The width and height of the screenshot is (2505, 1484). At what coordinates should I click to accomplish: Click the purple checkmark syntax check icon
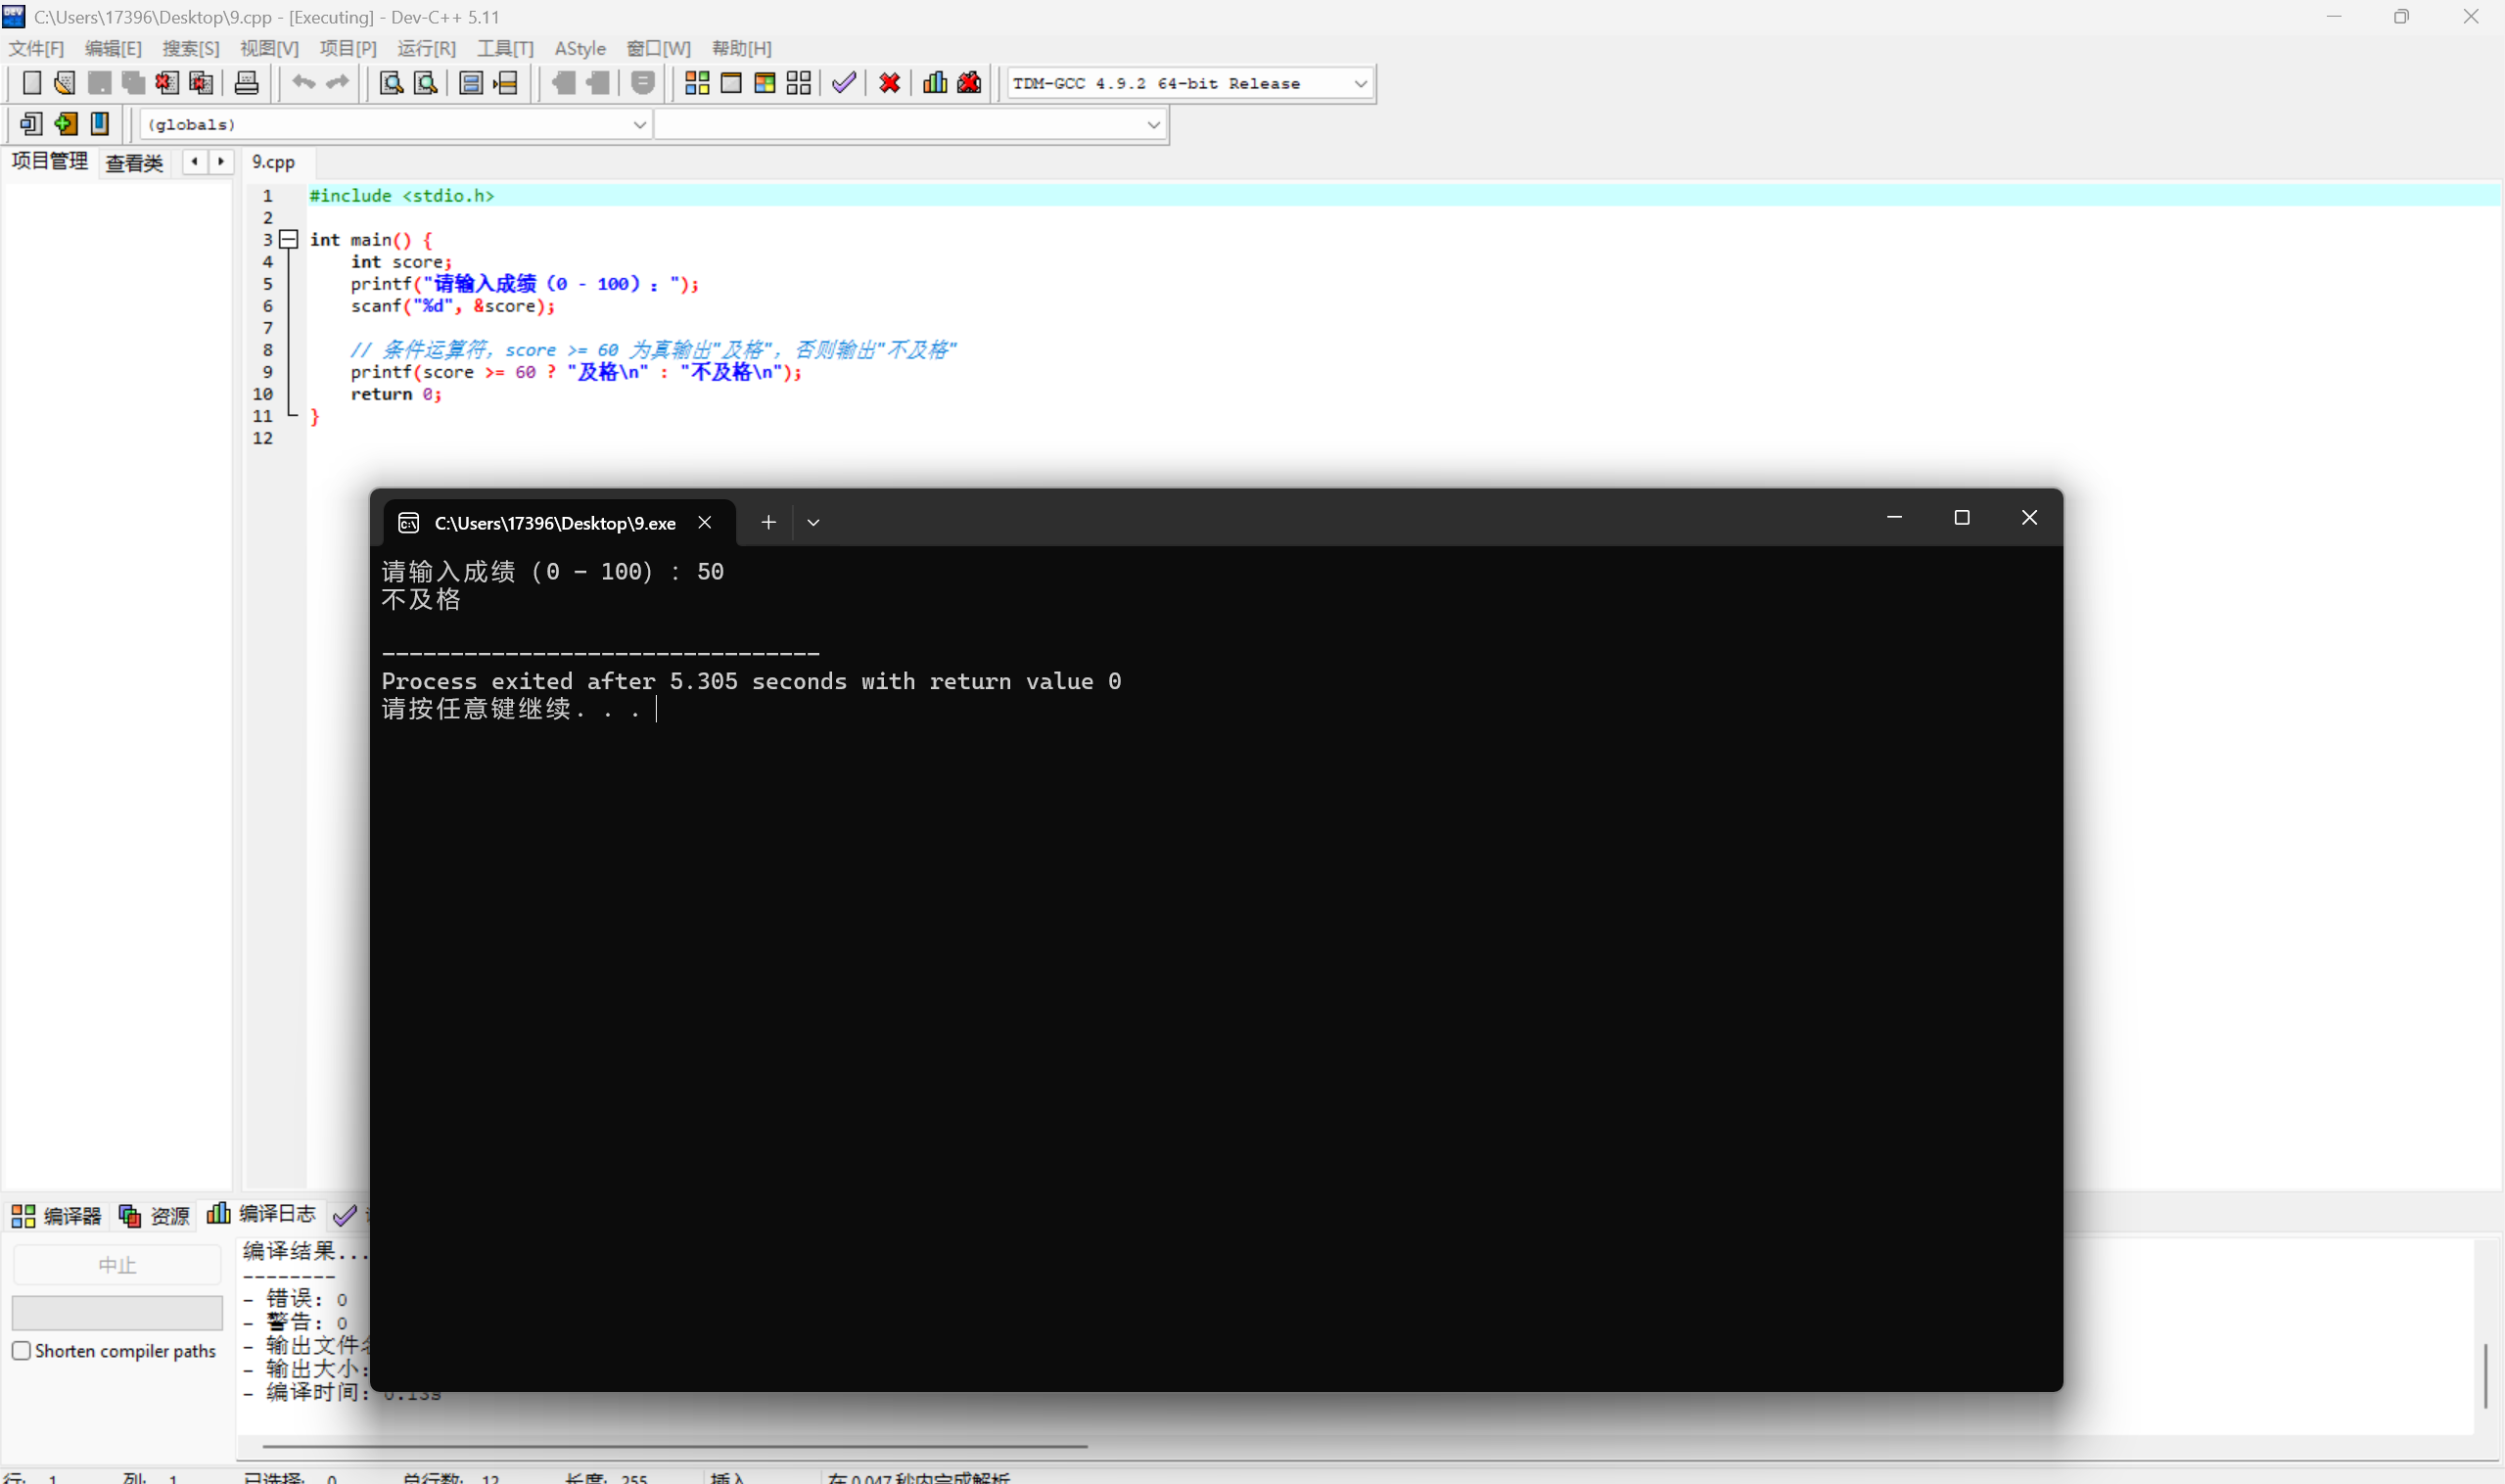click(x=843, y=83)
